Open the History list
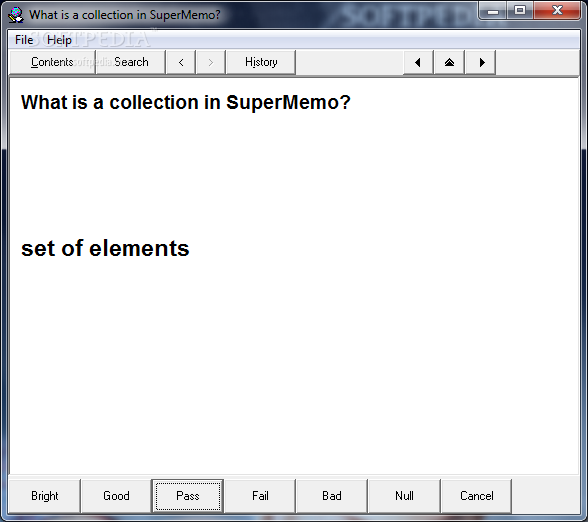The width and height of the screenshot is (588, 522). click(x=261, y=62)
